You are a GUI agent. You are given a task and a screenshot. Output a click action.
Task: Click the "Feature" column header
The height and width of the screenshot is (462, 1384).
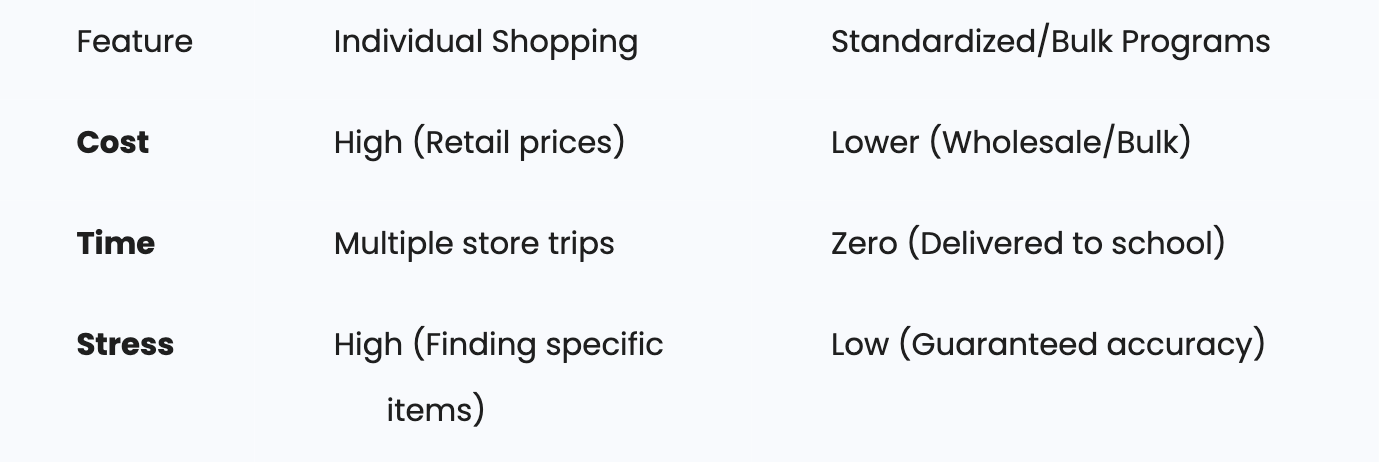[x=135, y=42]
